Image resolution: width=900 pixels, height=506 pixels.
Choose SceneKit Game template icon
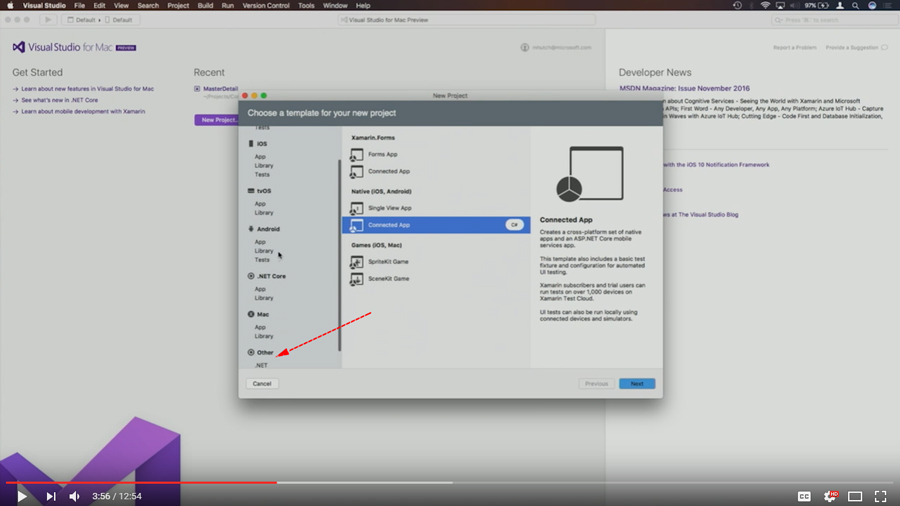pyautogui.click(x=356, y=279)
